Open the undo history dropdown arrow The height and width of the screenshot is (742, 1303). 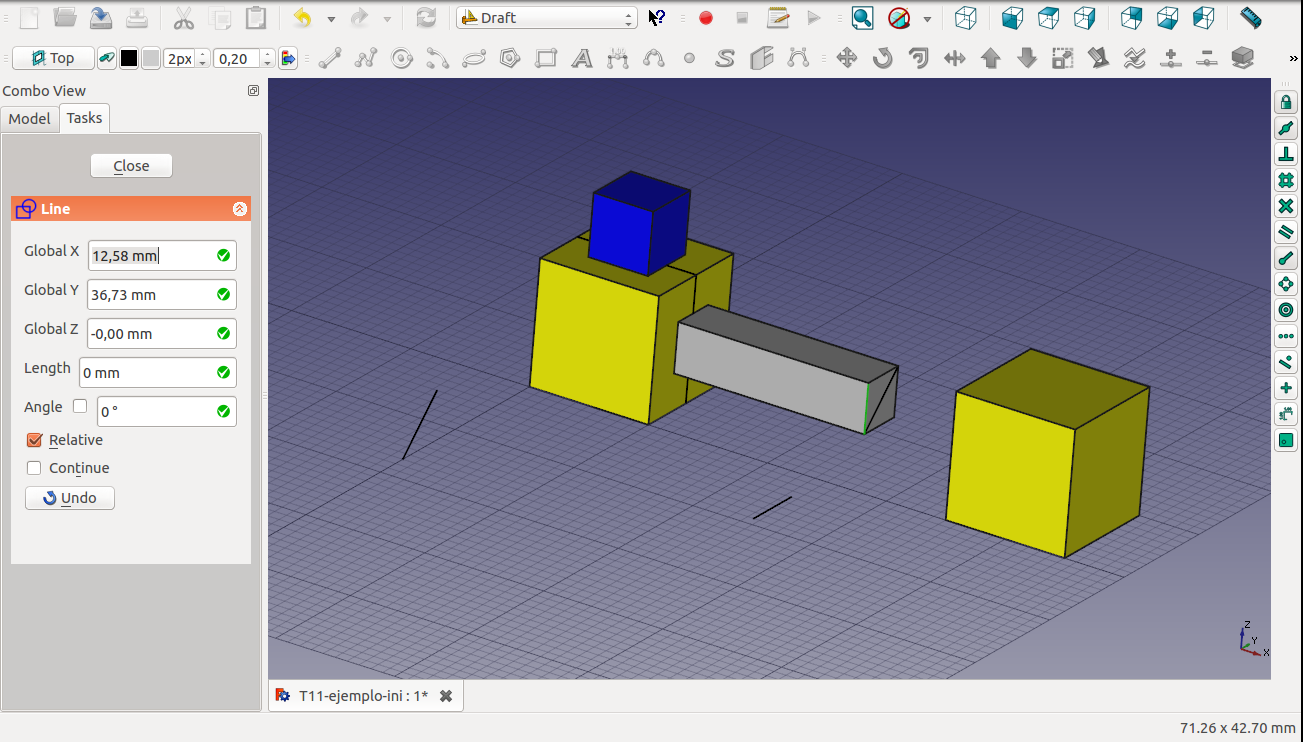point(331,19)
